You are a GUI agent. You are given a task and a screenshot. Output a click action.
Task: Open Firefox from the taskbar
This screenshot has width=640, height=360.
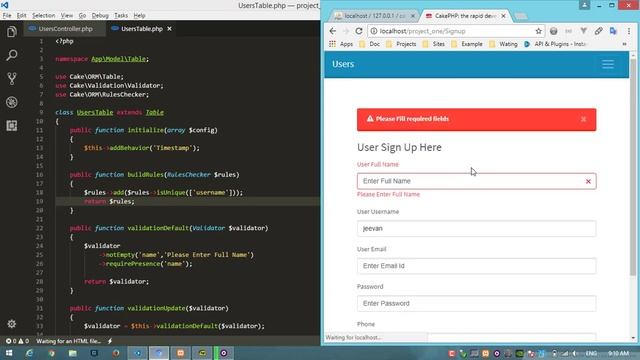click(116, 353)
